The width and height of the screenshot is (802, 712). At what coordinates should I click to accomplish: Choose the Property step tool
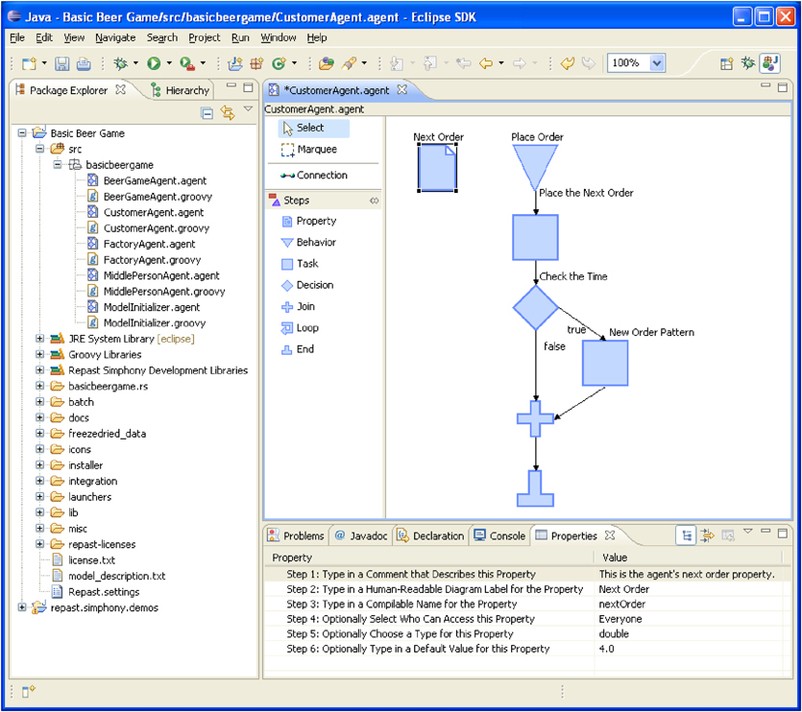click(315, 221)
